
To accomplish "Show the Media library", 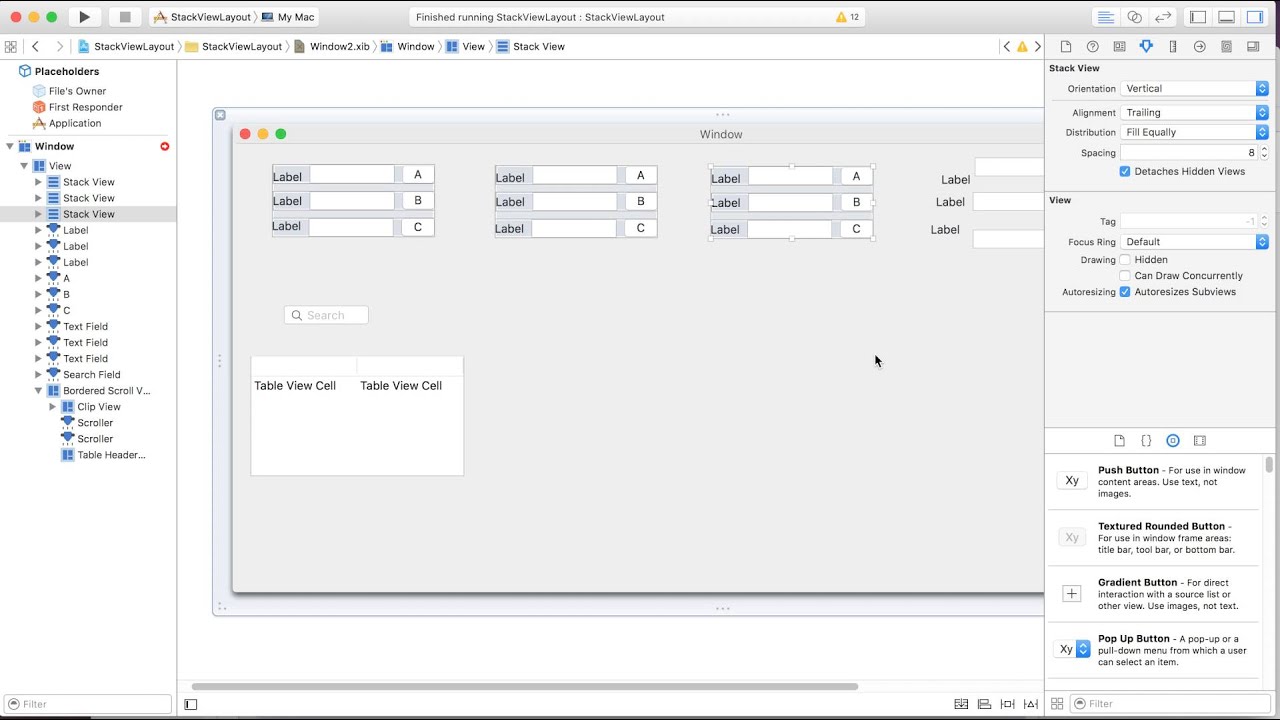I will (x=1200, y=441).
